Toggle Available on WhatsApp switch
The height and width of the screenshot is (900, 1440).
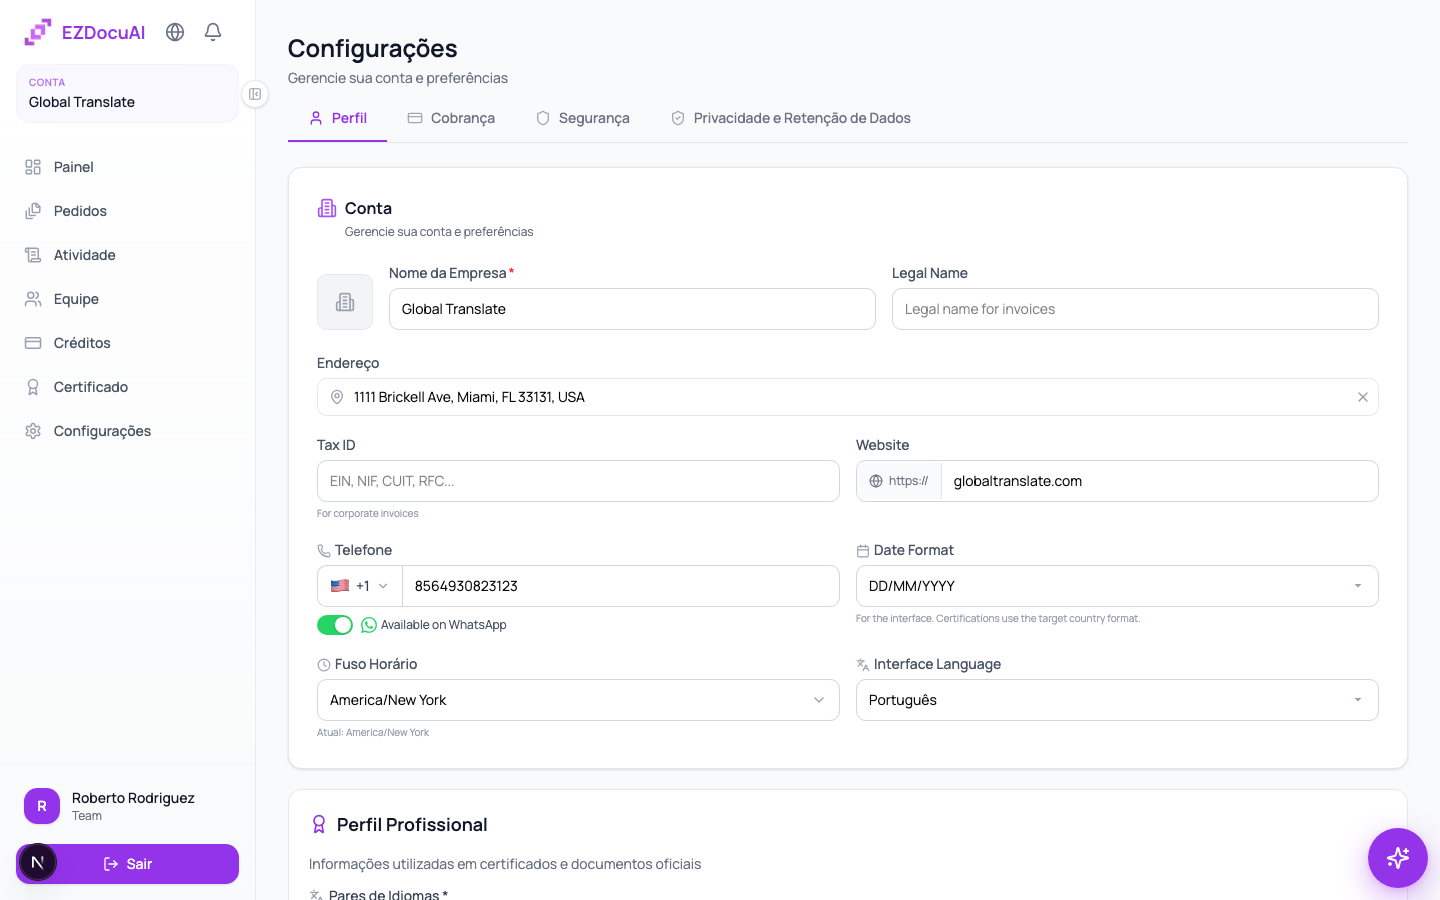pyautogui.click(x=335, y=625)
